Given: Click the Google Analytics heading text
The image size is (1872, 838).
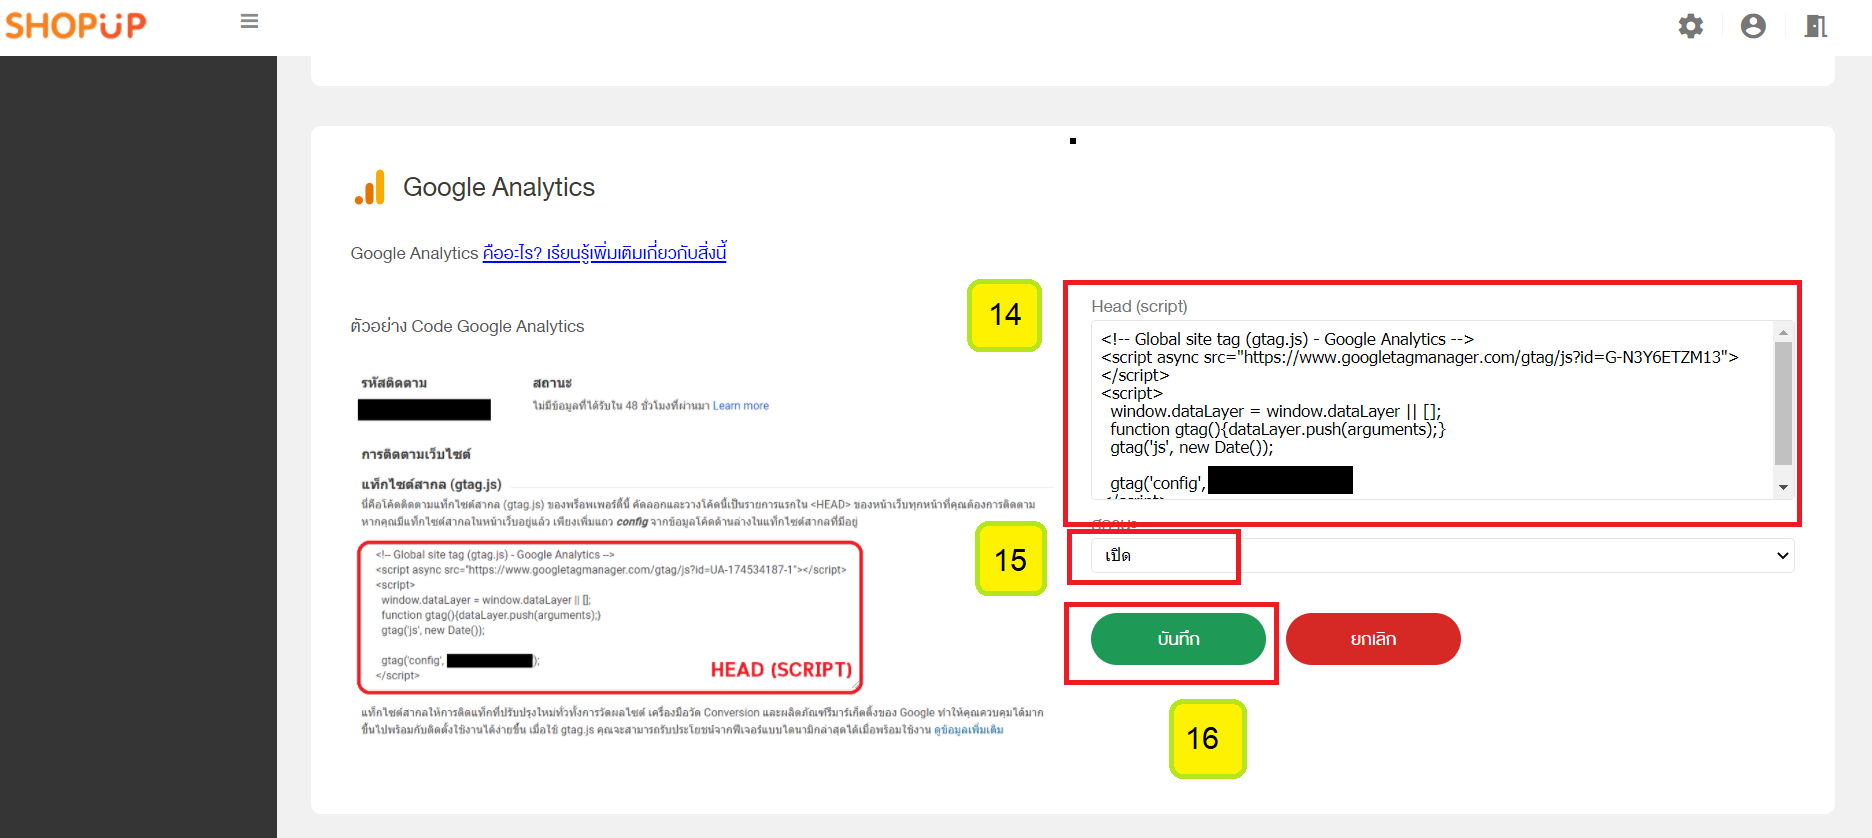Looking at the screenshot, I should pyautogui.click(x=499, y=187).
